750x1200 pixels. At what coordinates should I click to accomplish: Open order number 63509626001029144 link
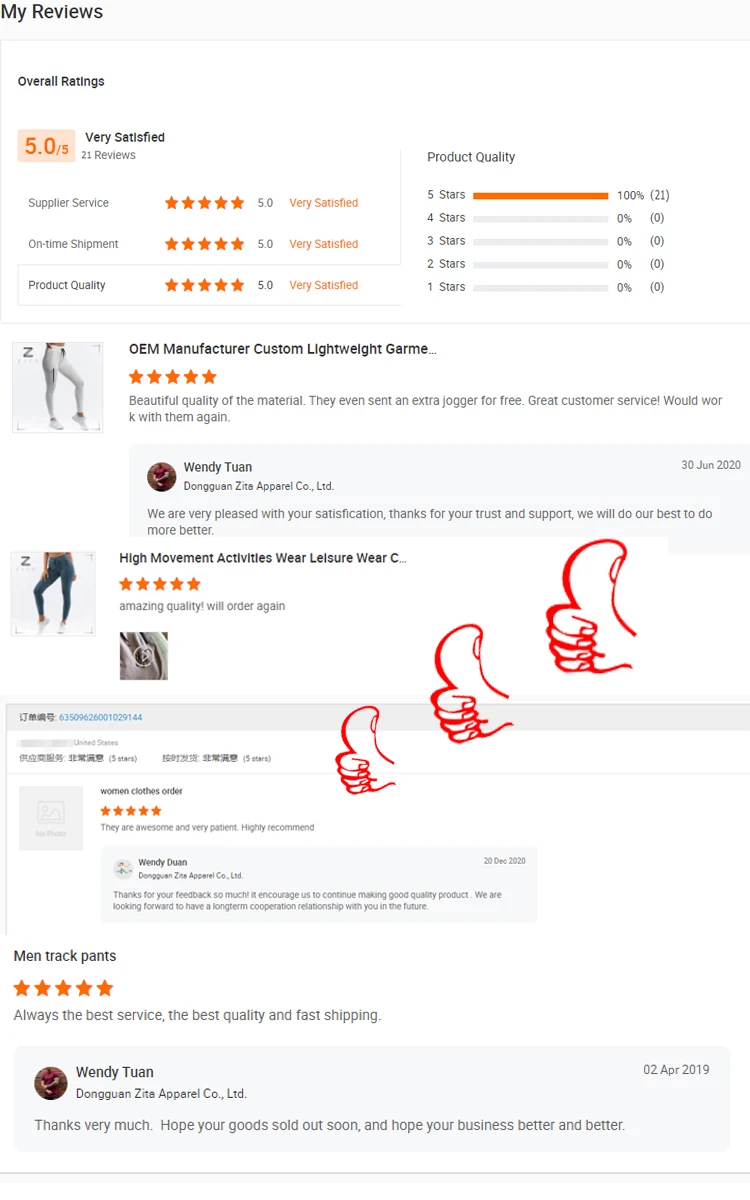pyautogui.click(x=101, y=718)
